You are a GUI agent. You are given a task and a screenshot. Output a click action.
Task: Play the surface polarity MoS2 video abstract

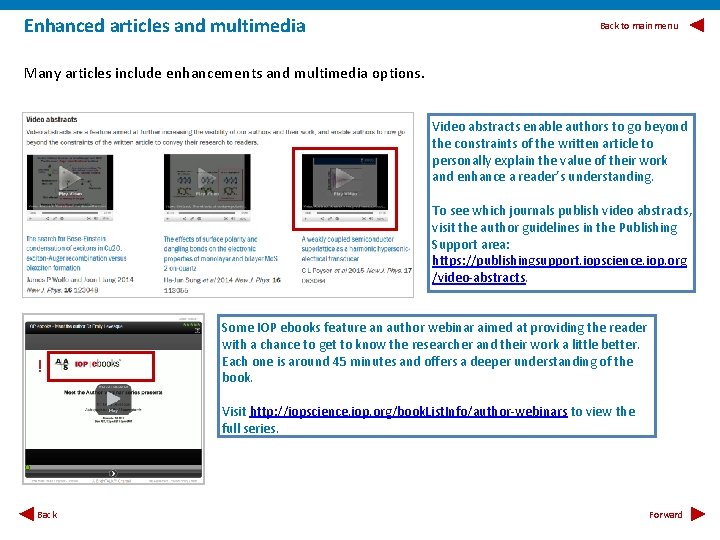(207, 178)
